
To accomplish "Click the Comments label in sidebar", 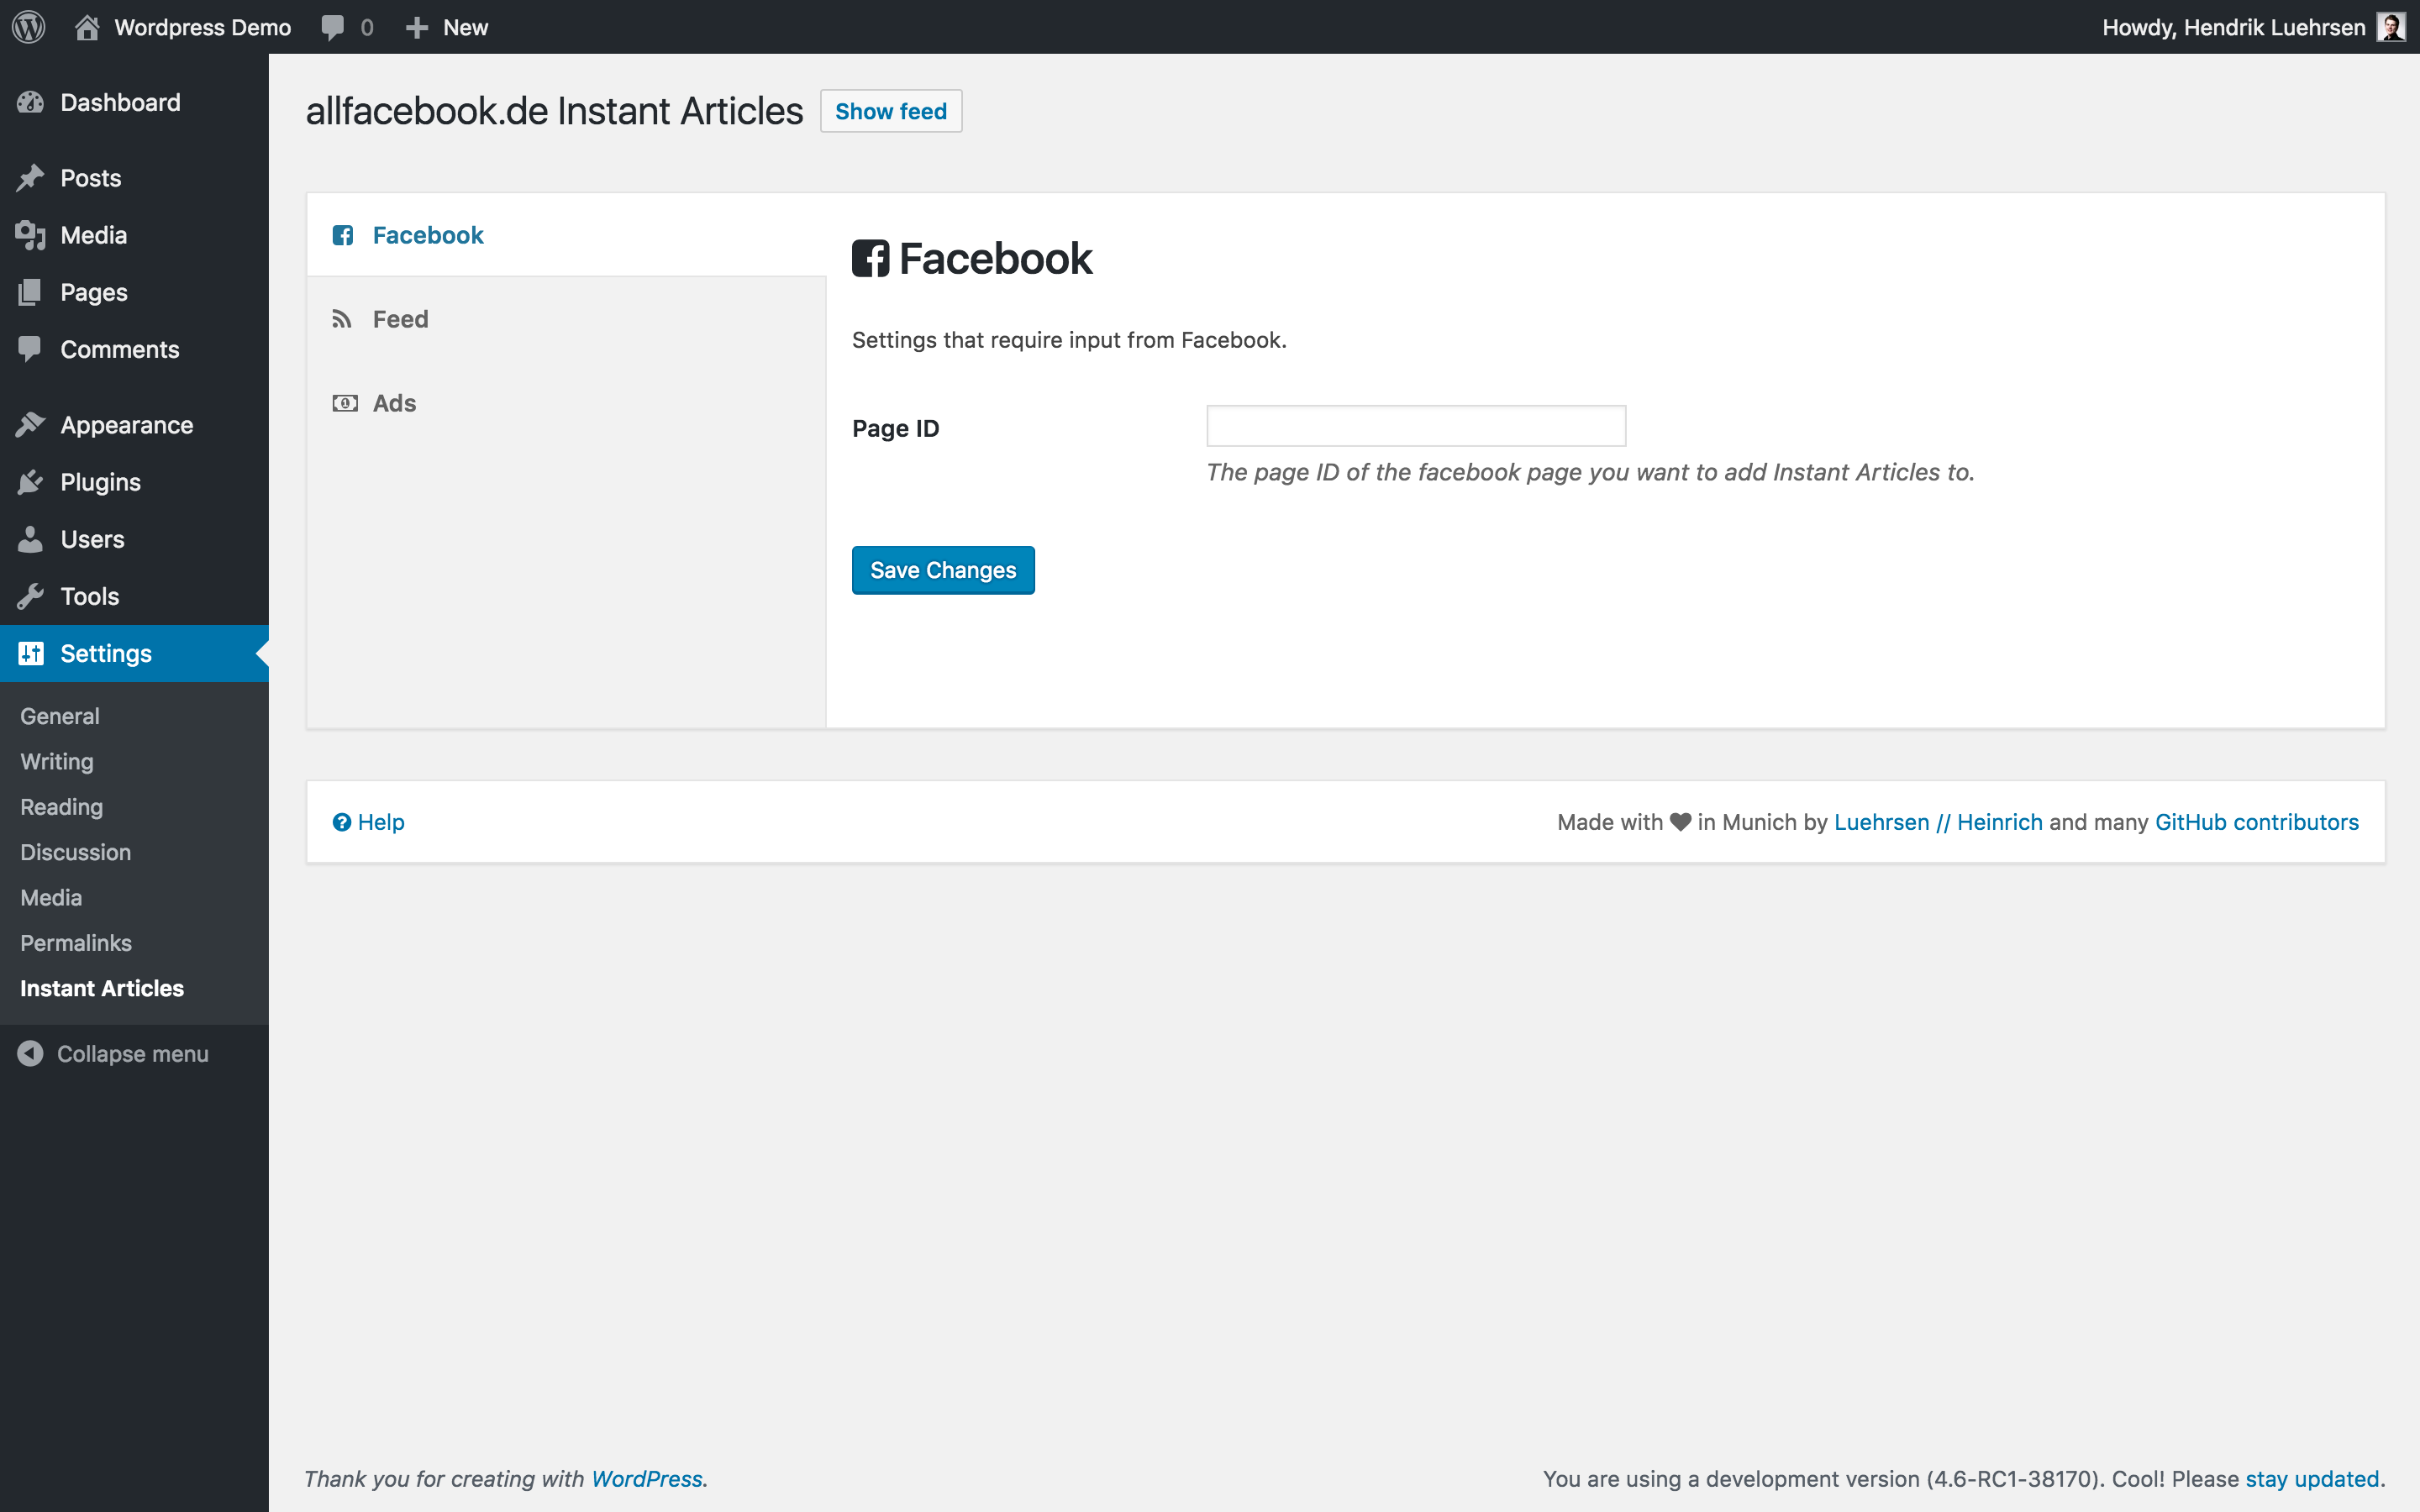I will [120, 349].
